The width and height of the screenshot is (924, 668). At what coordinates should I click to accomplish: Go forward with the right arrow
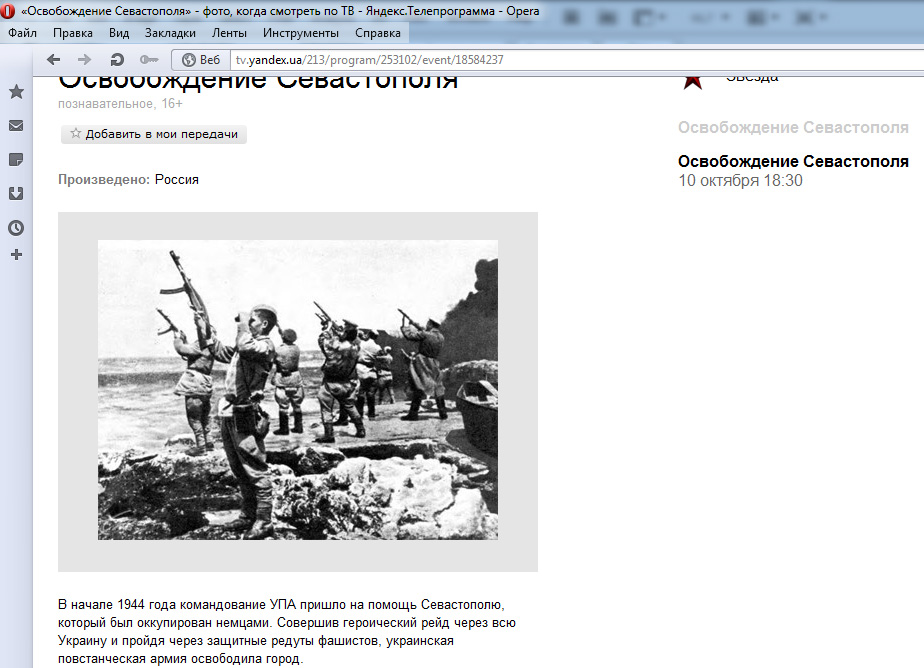click(85, 59)
